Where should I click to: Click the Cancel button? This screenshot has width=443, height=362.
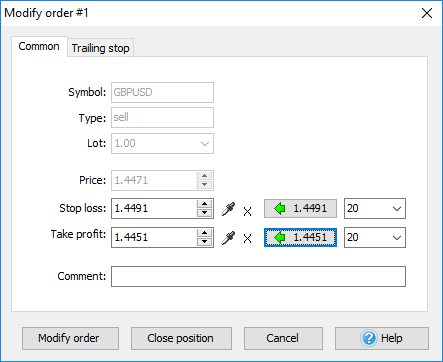click(x=283, y=338)
